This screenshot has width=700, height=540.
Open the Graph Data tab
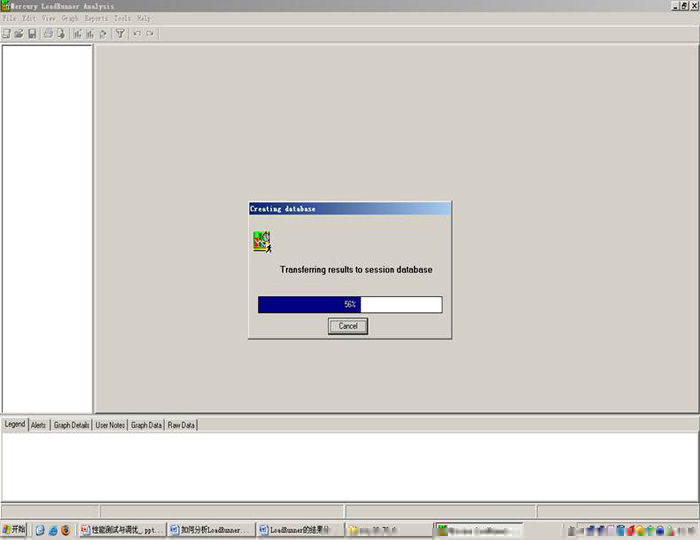[146, 425]
